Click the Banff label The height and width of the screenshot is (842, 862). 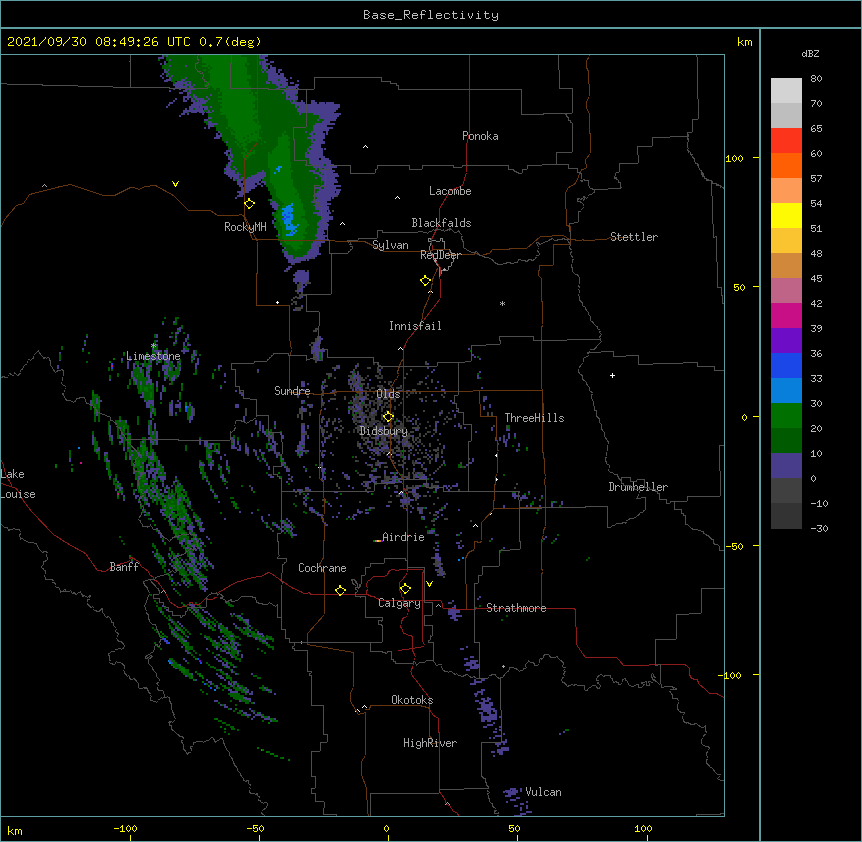pos(124,567)
